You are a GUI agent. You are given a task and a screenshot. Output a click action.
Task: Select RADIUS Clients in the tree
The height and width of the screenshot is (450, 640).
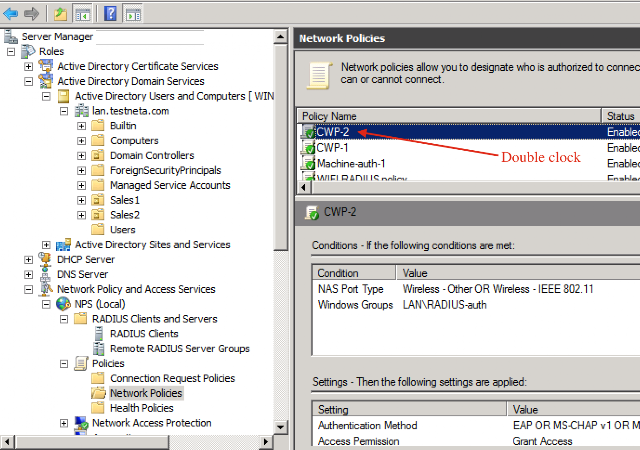coord(144,334)
